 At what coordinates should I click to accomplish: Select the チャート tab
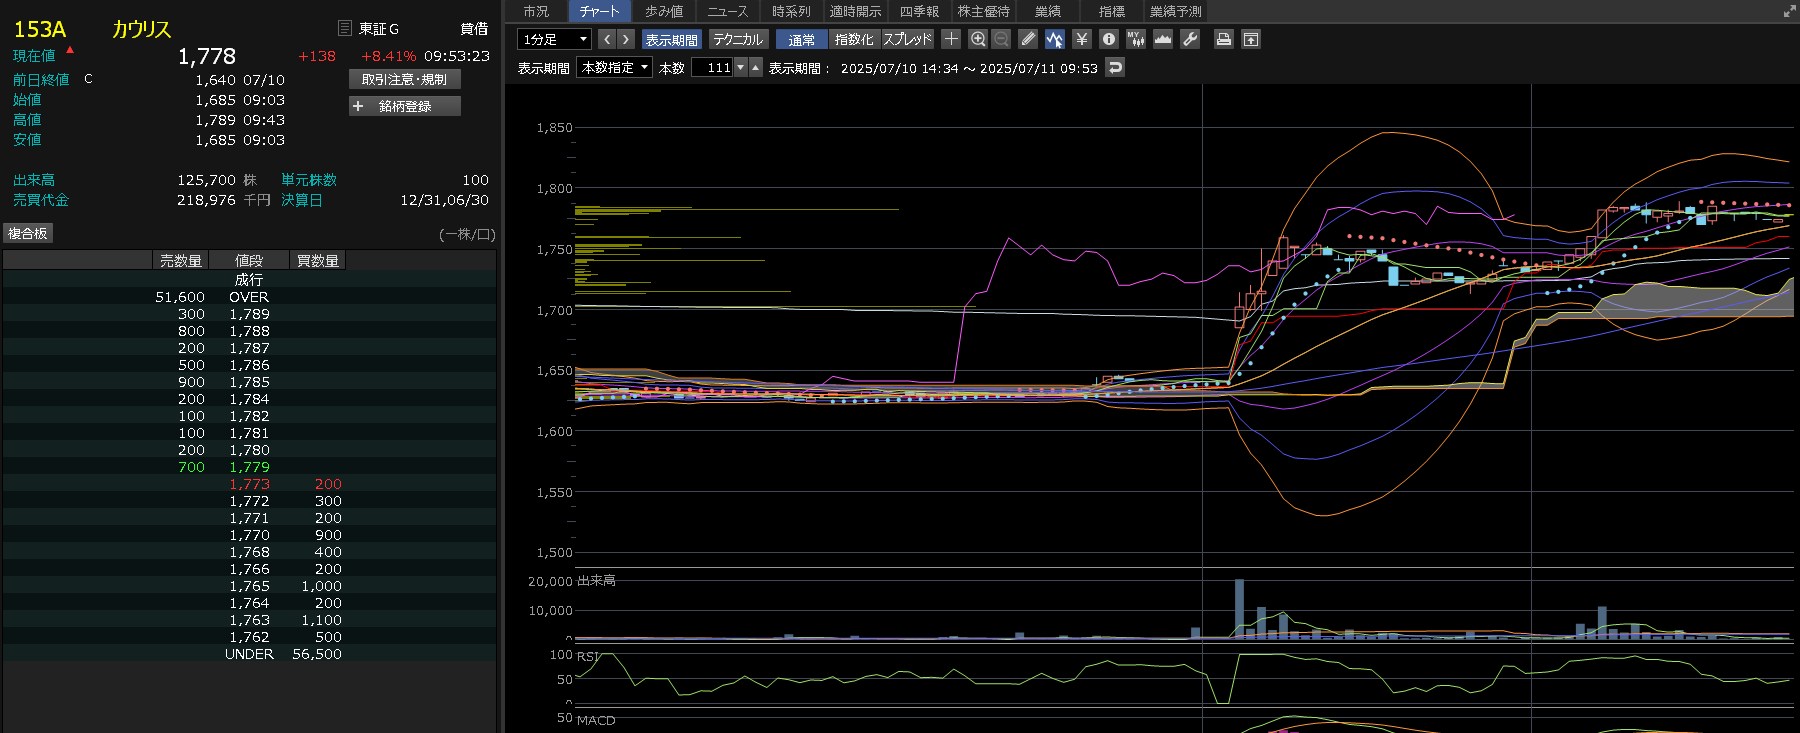click(x=600, y=11)
